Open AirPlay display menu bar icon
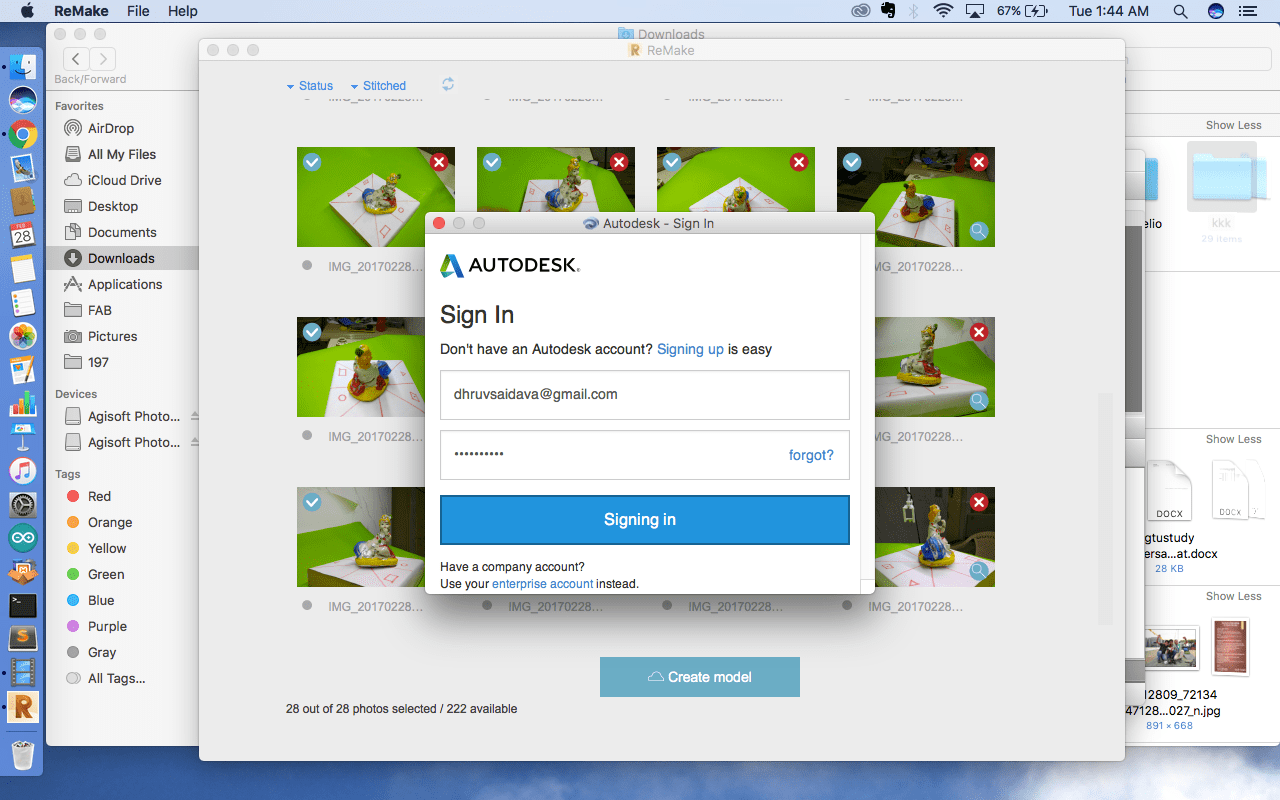Image resolution: width=1280 pixels, height=800 pixels. coord(975,11)
